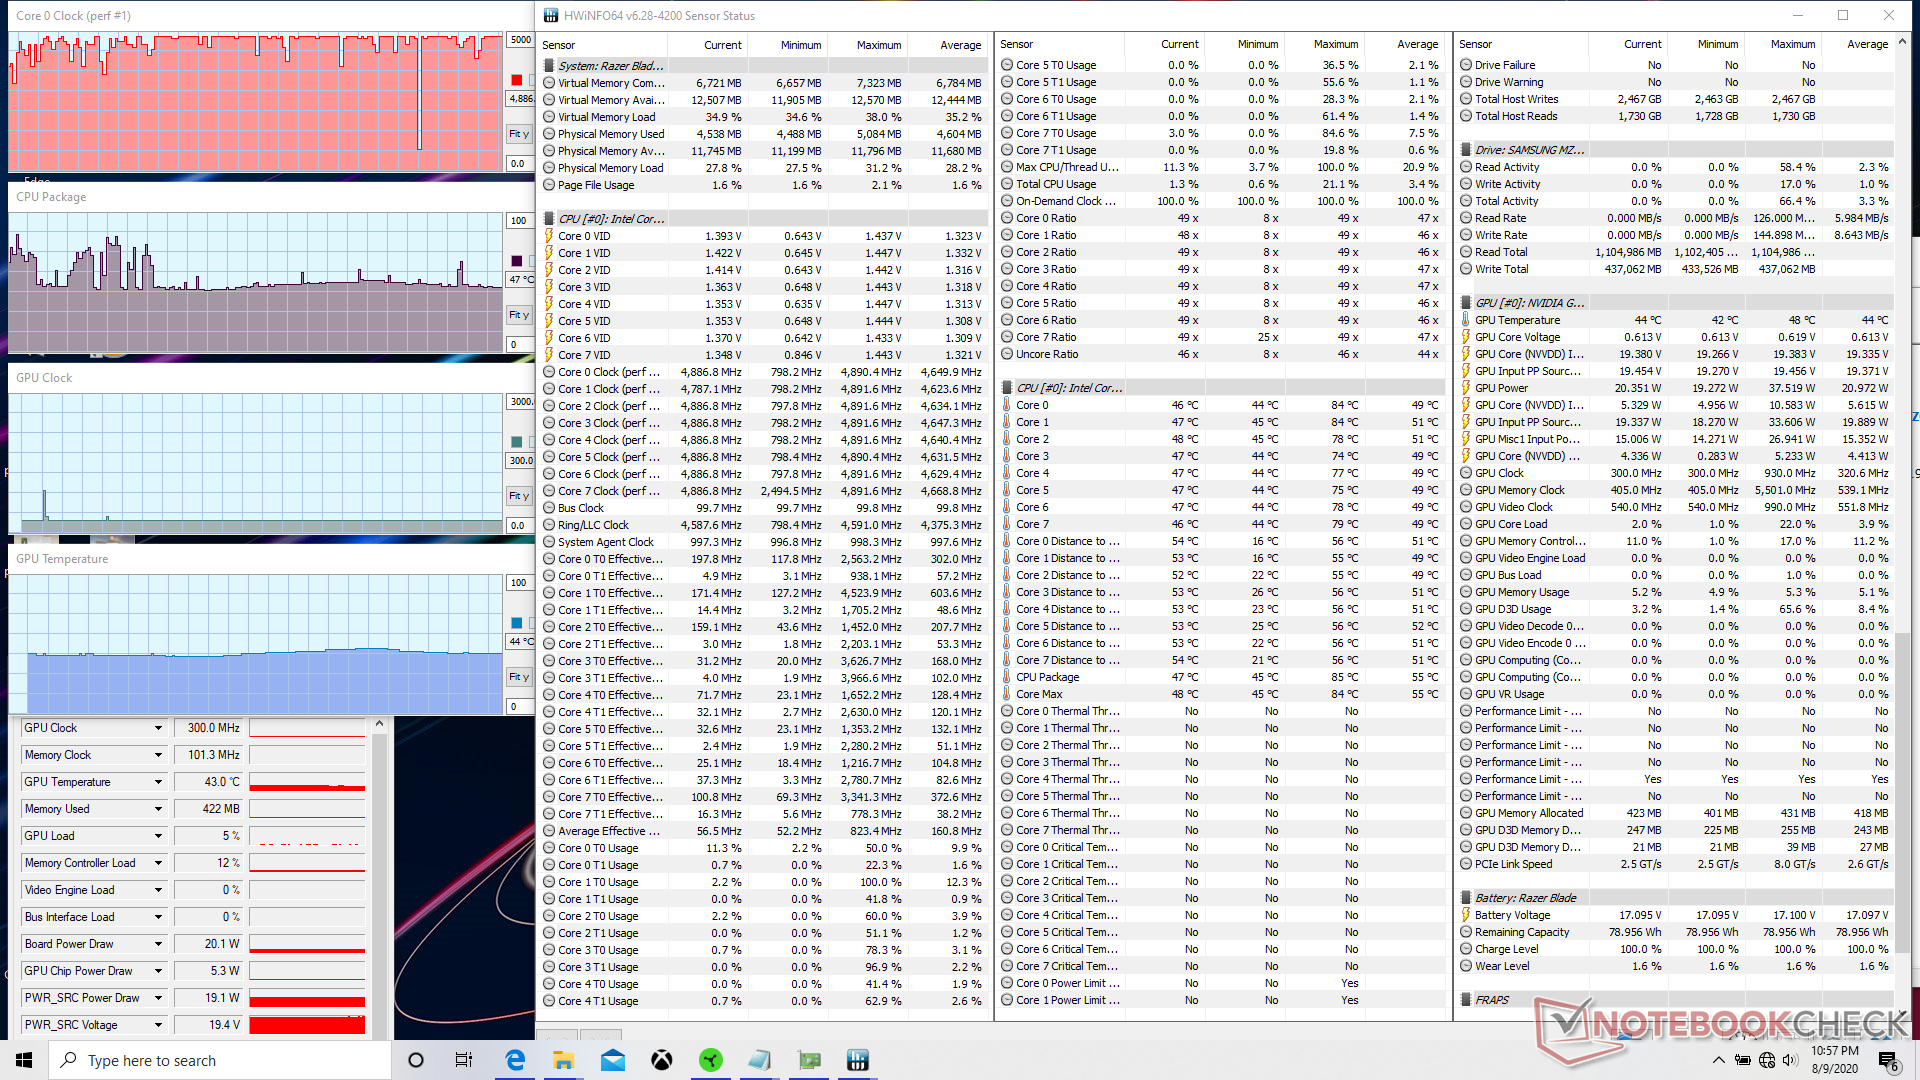Open the Memory Clock sensor dropdown
The image size is (1920, 1080).
point(158,755)
